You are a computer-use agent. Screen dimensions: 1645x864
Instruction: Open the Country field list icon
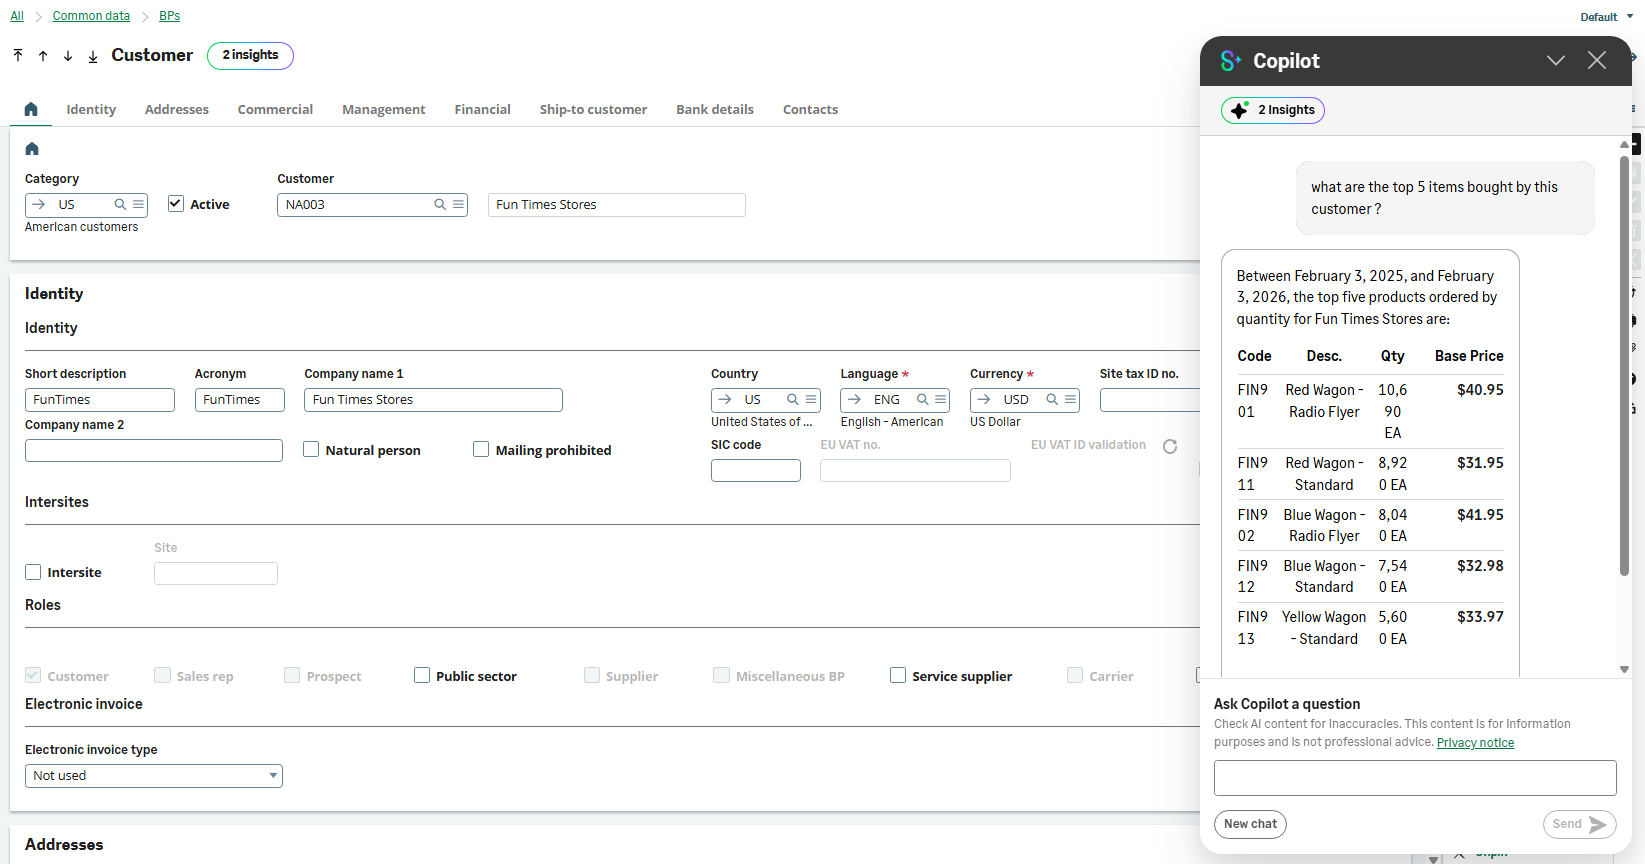pos(811,400)
